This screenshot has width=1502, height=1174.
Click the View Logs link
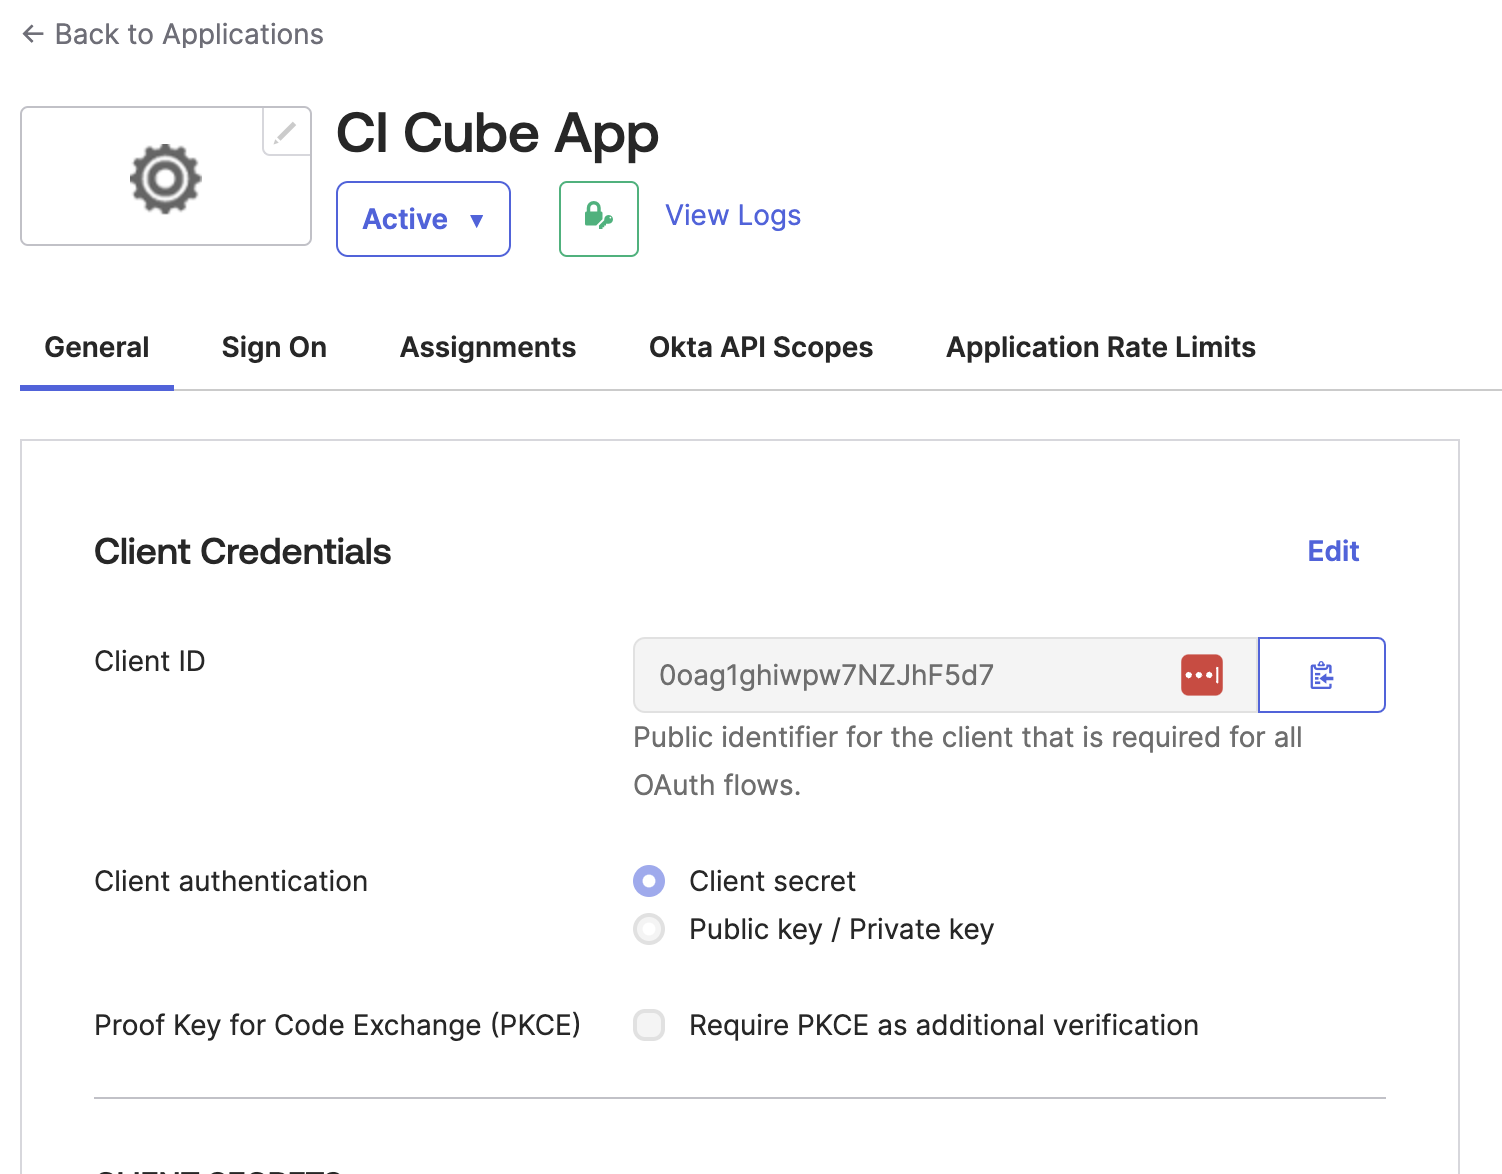tap(732, 214)
